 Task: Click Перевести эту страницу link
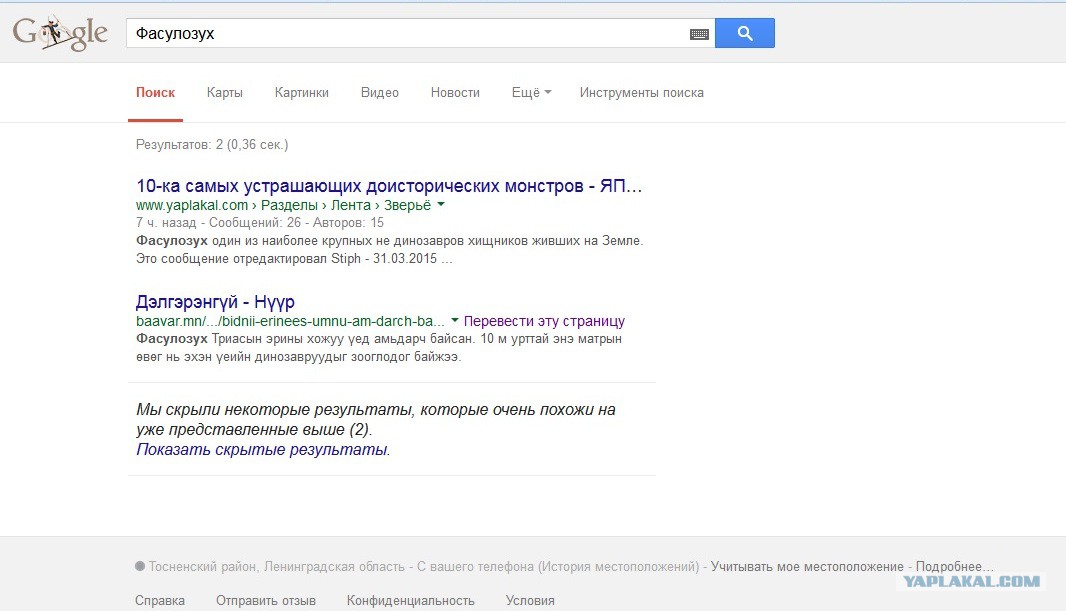(x=544, y=321)
